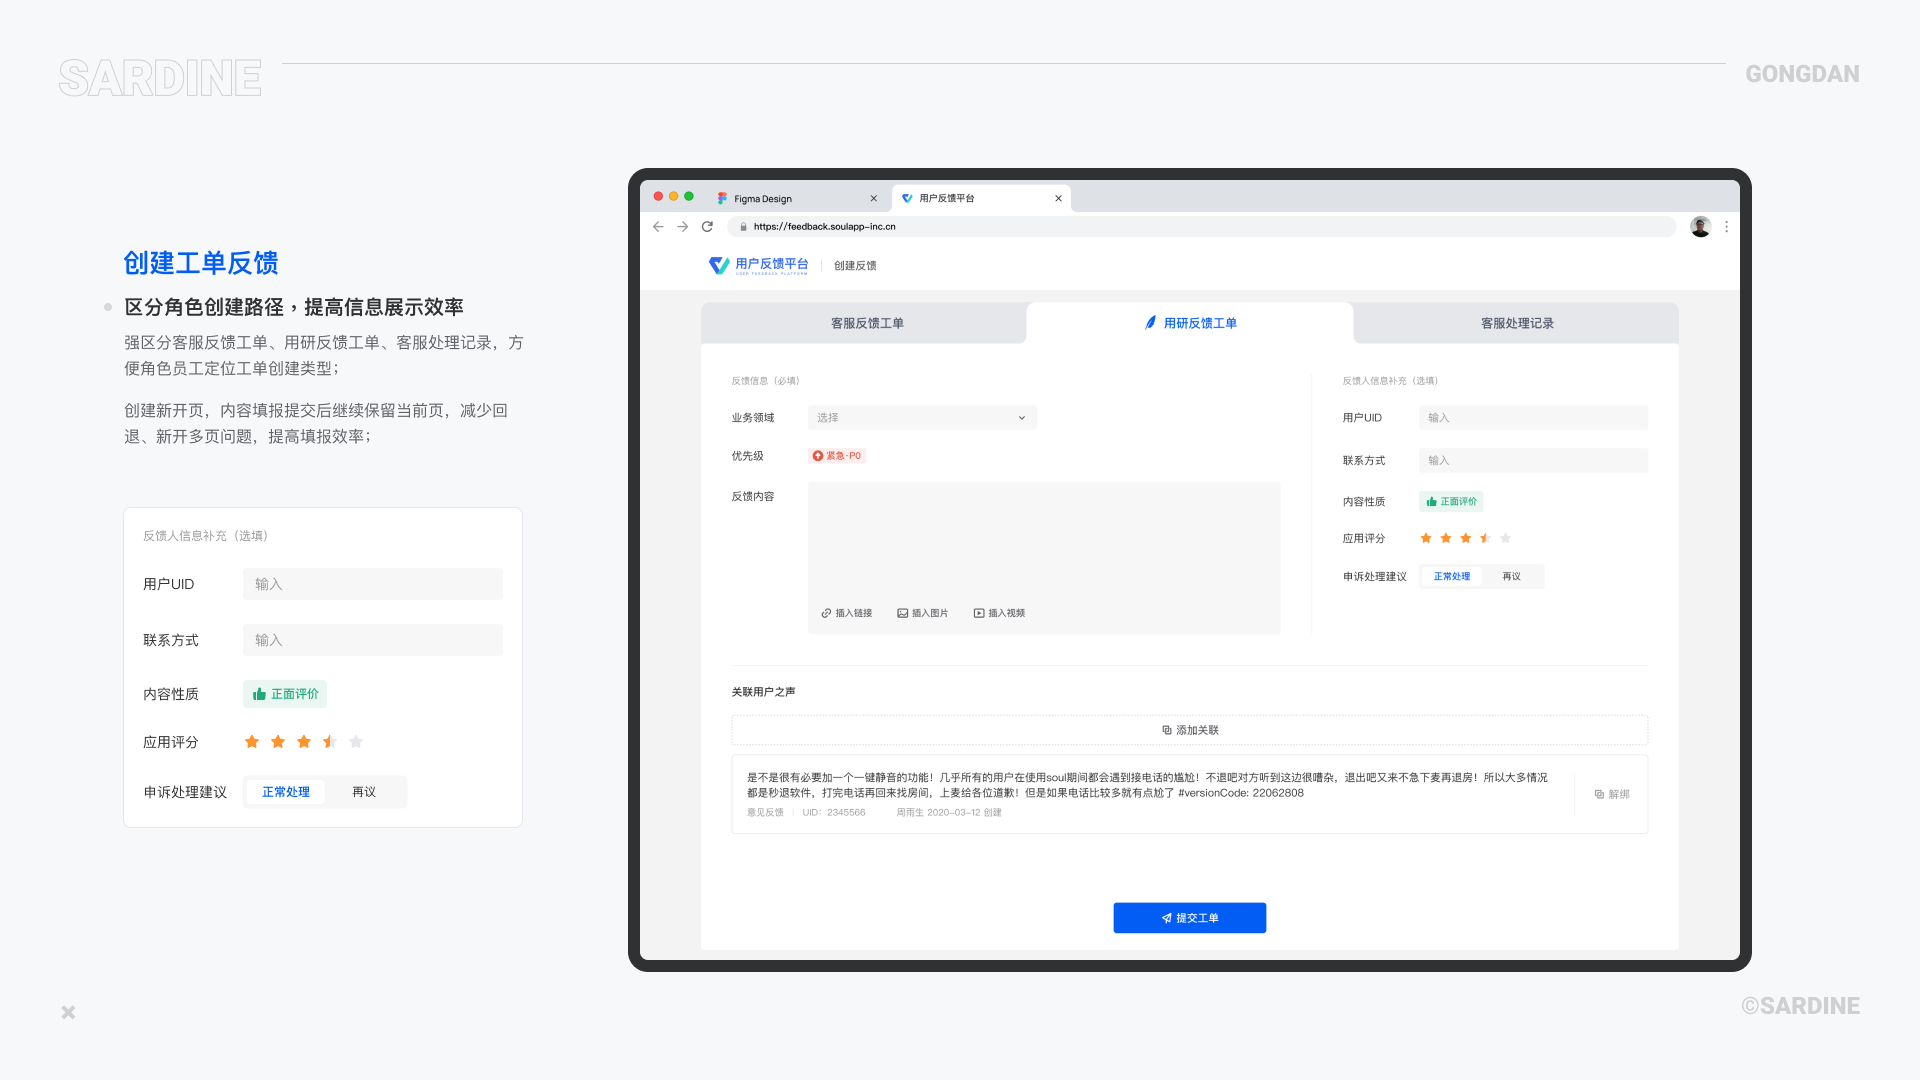1920x1080 pixels.
Task: Choose 再议 option in browser form
Action: coord(1511,577)
